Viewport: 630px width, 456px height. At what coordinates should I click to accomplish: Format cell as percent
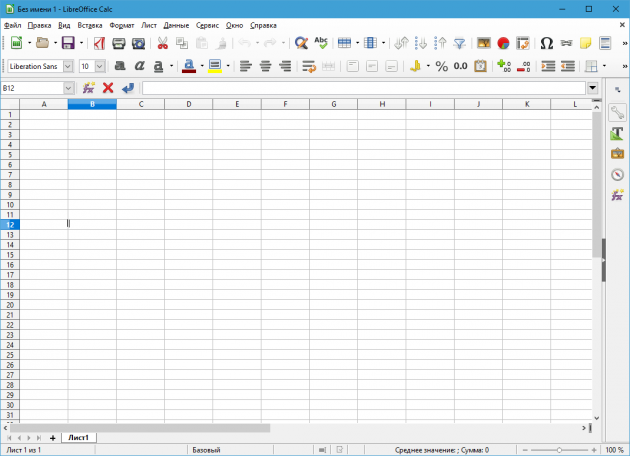442,66
